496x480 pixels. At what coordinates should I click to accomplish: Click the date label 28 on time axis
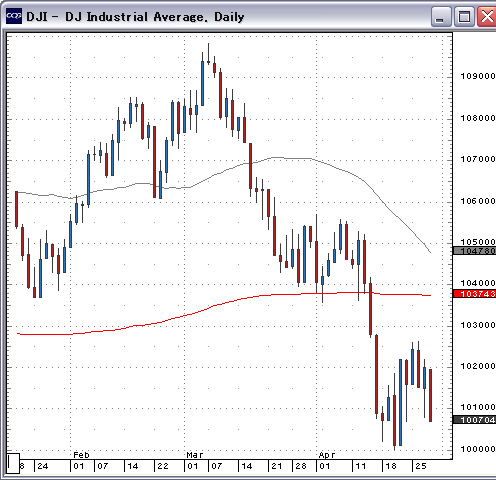click(301, 466)
